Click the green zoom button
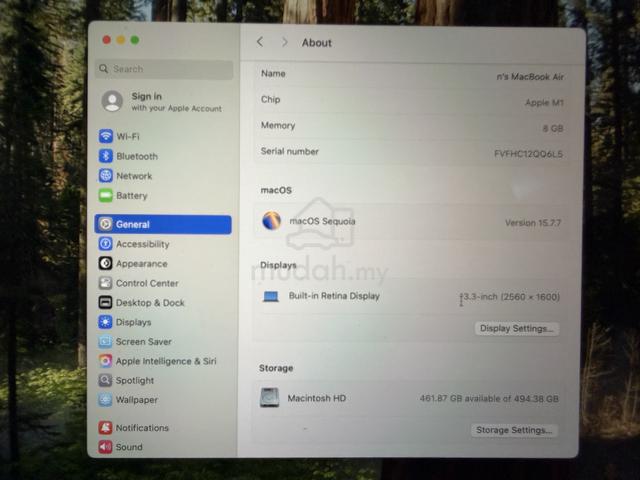Image resolution: width=640 pixels, height=480 pixels. (x=135, y=40)
